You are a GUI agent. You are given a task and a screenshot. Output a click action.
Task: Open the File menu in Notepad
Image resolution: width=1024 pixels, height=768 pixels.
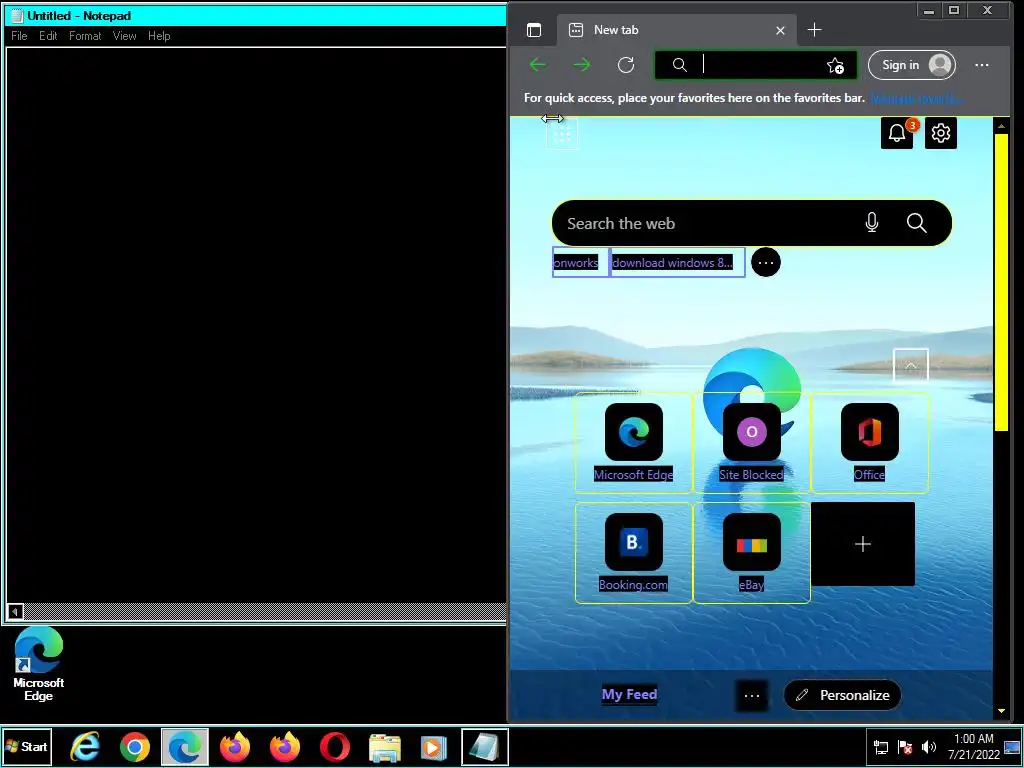[x=20, y=36]
